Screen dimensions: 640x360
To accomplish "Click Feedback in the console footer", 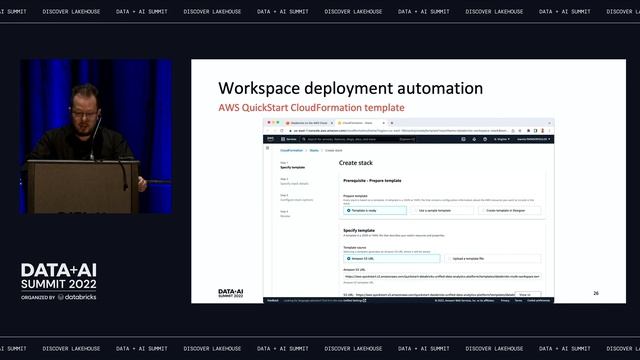I will point(273,300).
